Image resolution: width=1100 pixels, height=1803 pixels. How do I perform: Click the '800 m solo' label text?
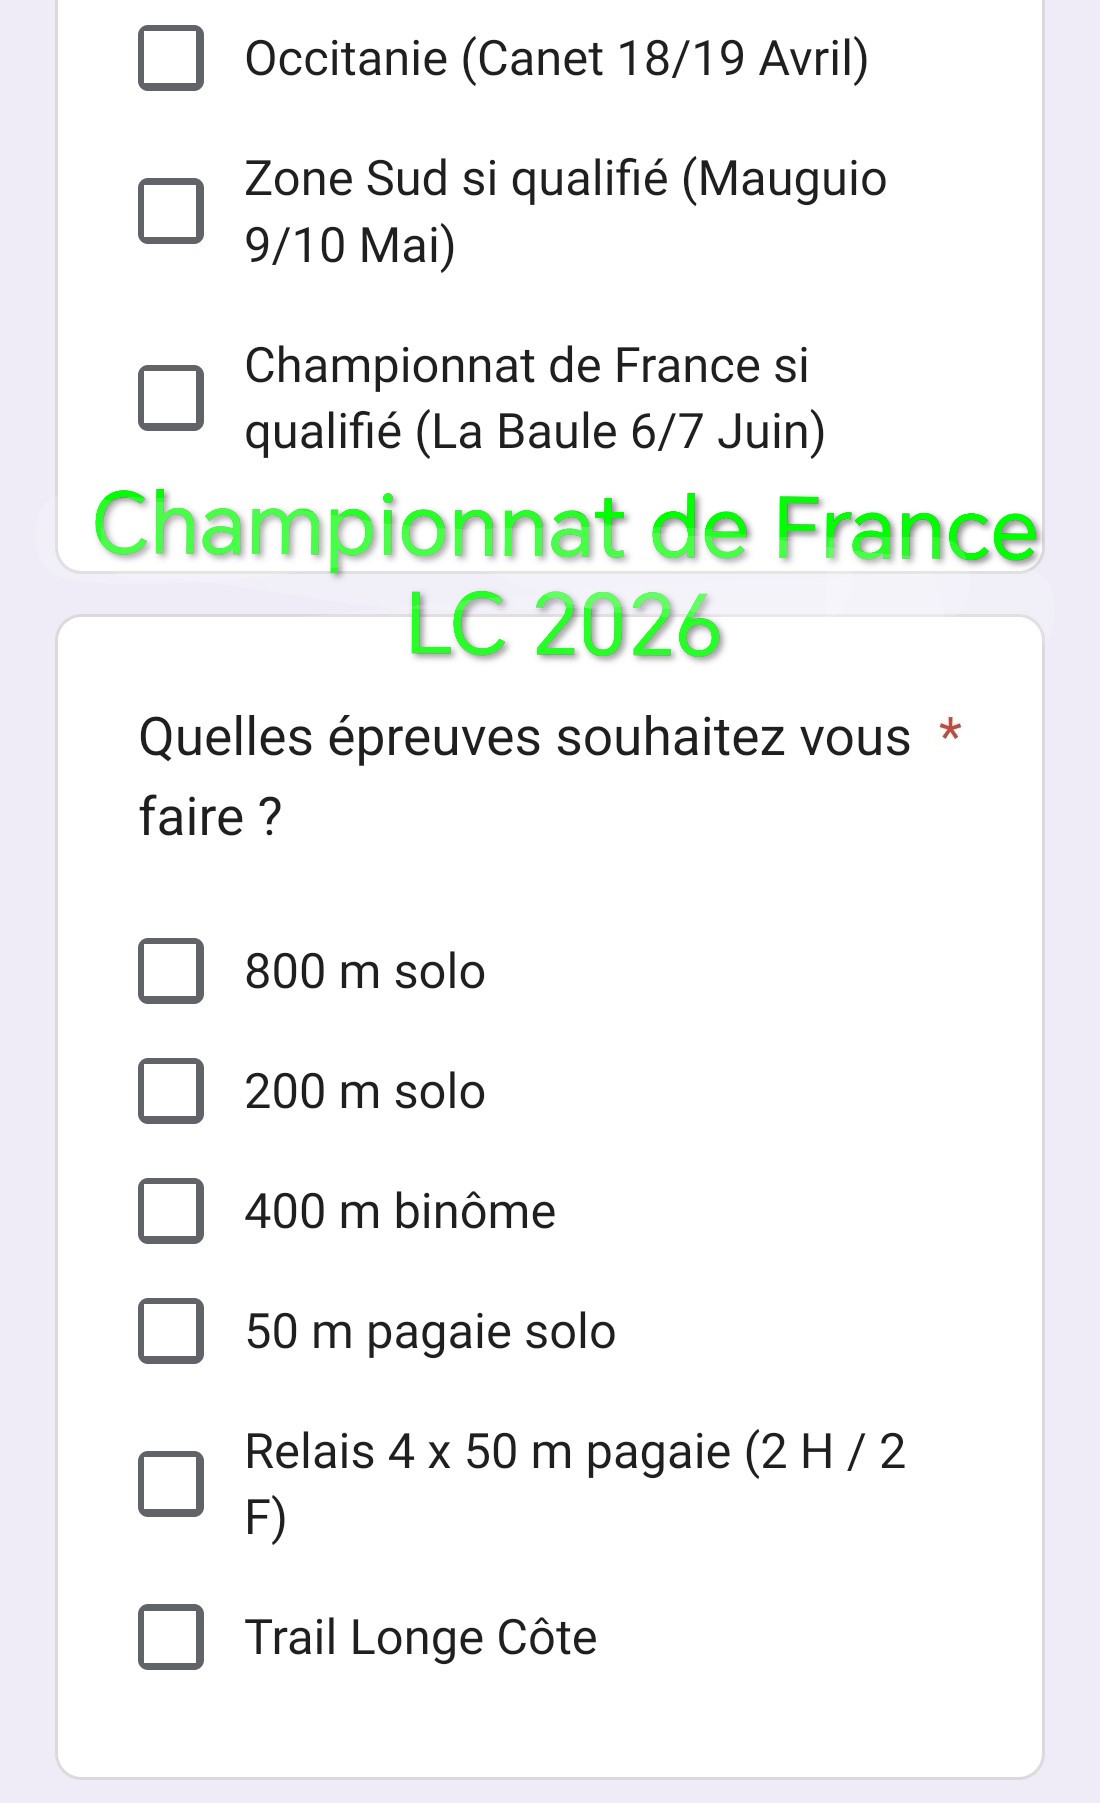coord(365,971)
